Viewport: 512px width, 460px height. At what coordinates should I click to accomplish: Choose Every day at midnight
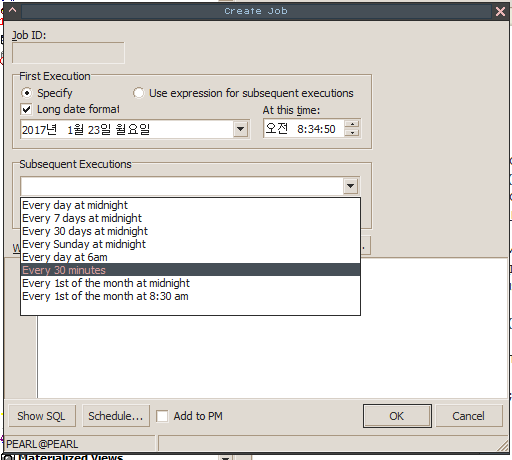click(x=190, y=205)
